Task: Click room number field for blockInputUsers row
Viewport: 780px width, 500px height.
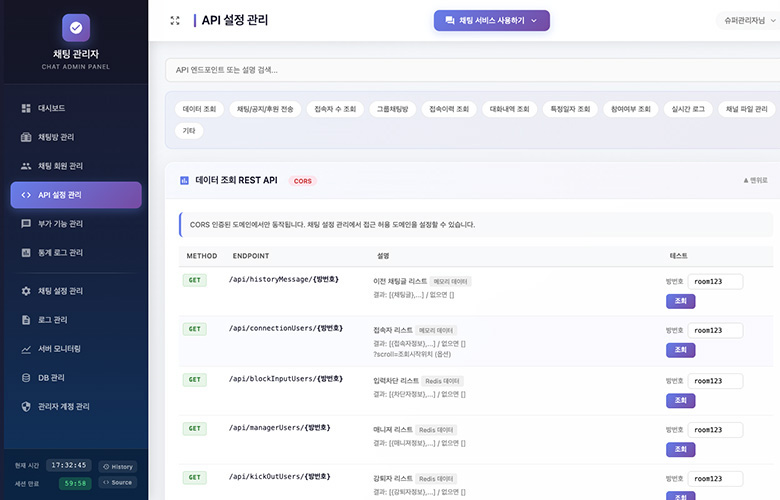Action: click(715, 381)
